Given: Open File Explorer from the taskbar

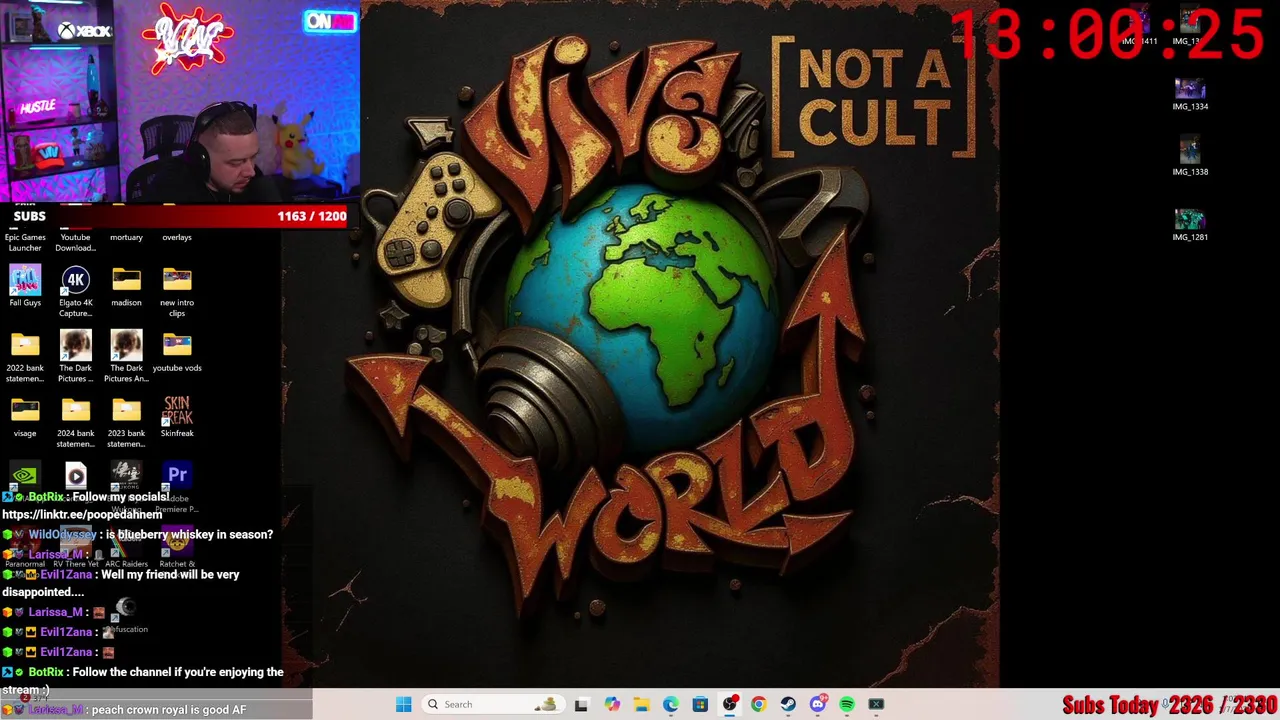Looking at the screenshot, I should click(641, 704).
